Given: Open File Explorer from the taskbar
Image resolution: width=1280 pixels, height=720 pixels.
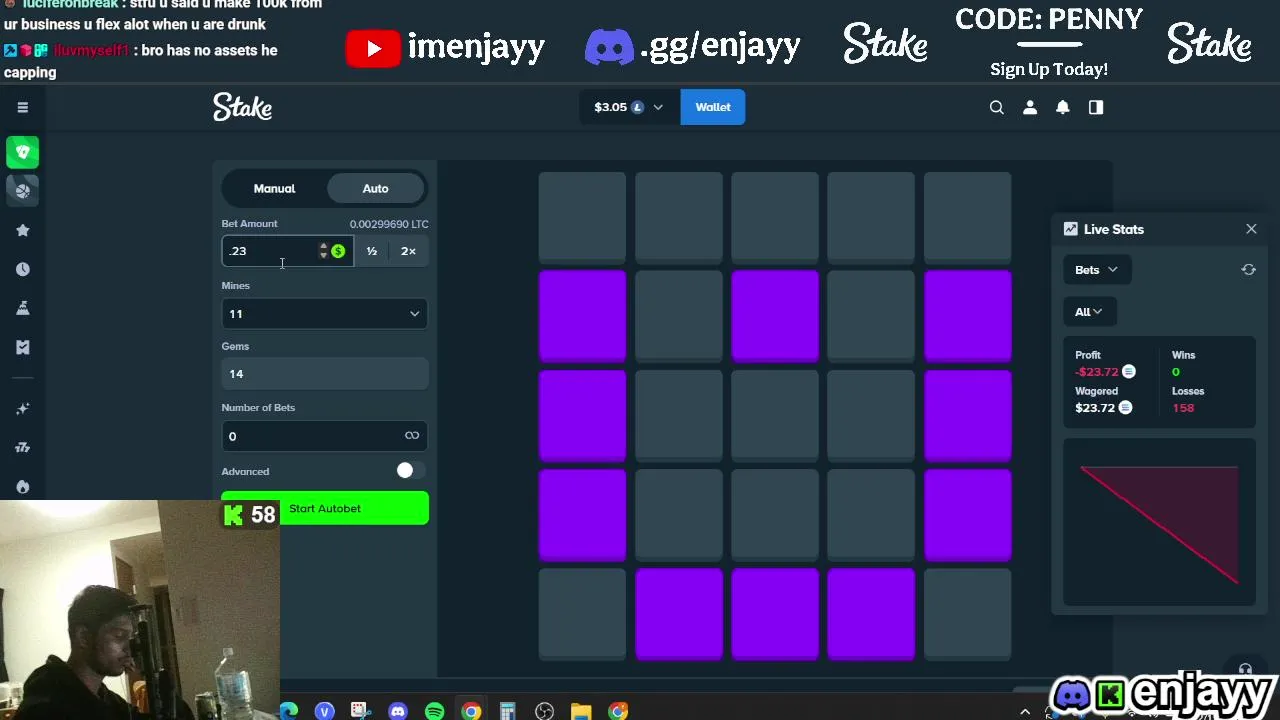Looking at the screenshot, I should [581, 711].
